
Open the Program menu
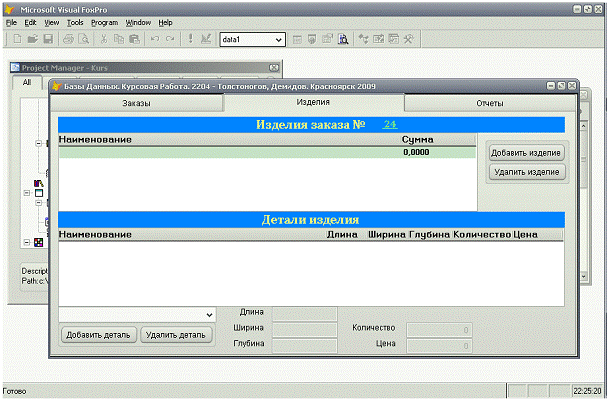(104, 22)
